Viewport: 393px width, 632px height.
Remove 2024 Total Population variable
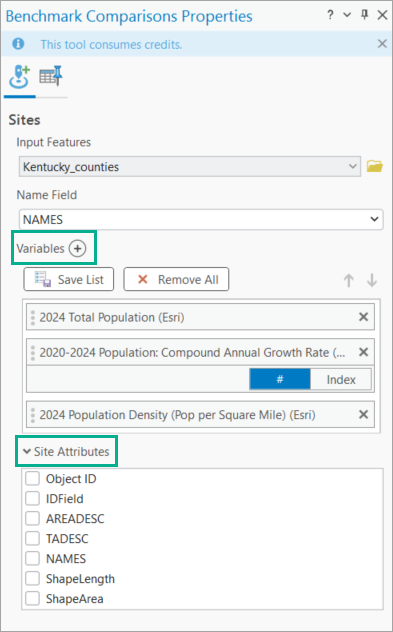point(363,317)
